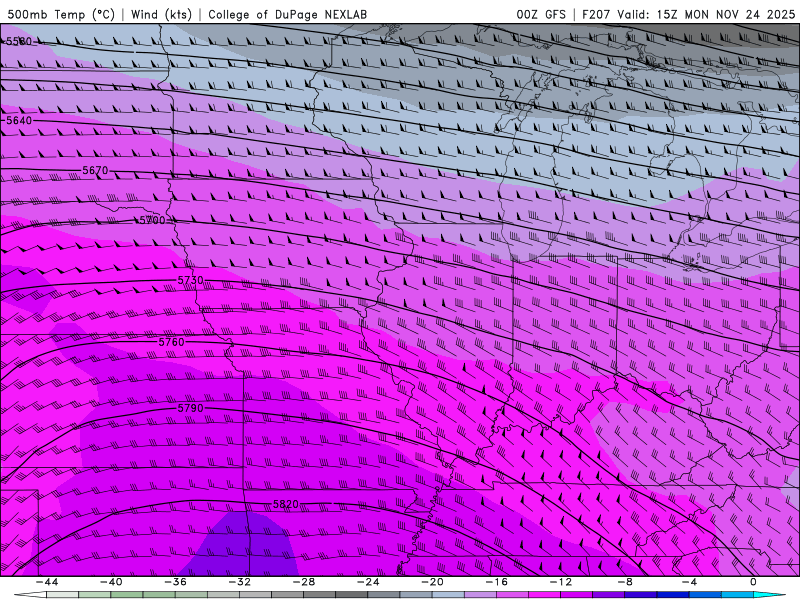Click the 5580 height contour label
This screenshot has width=800, height=600.
point(18,41)
